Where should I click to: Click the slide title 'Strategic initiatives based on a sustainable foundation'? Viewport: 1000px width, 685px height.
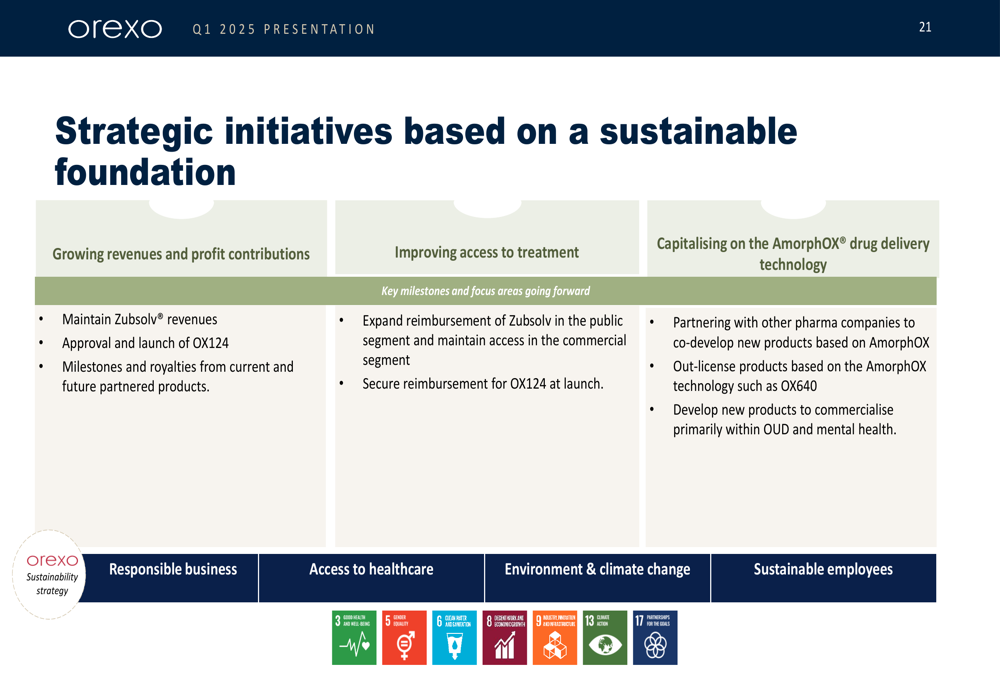426,151
